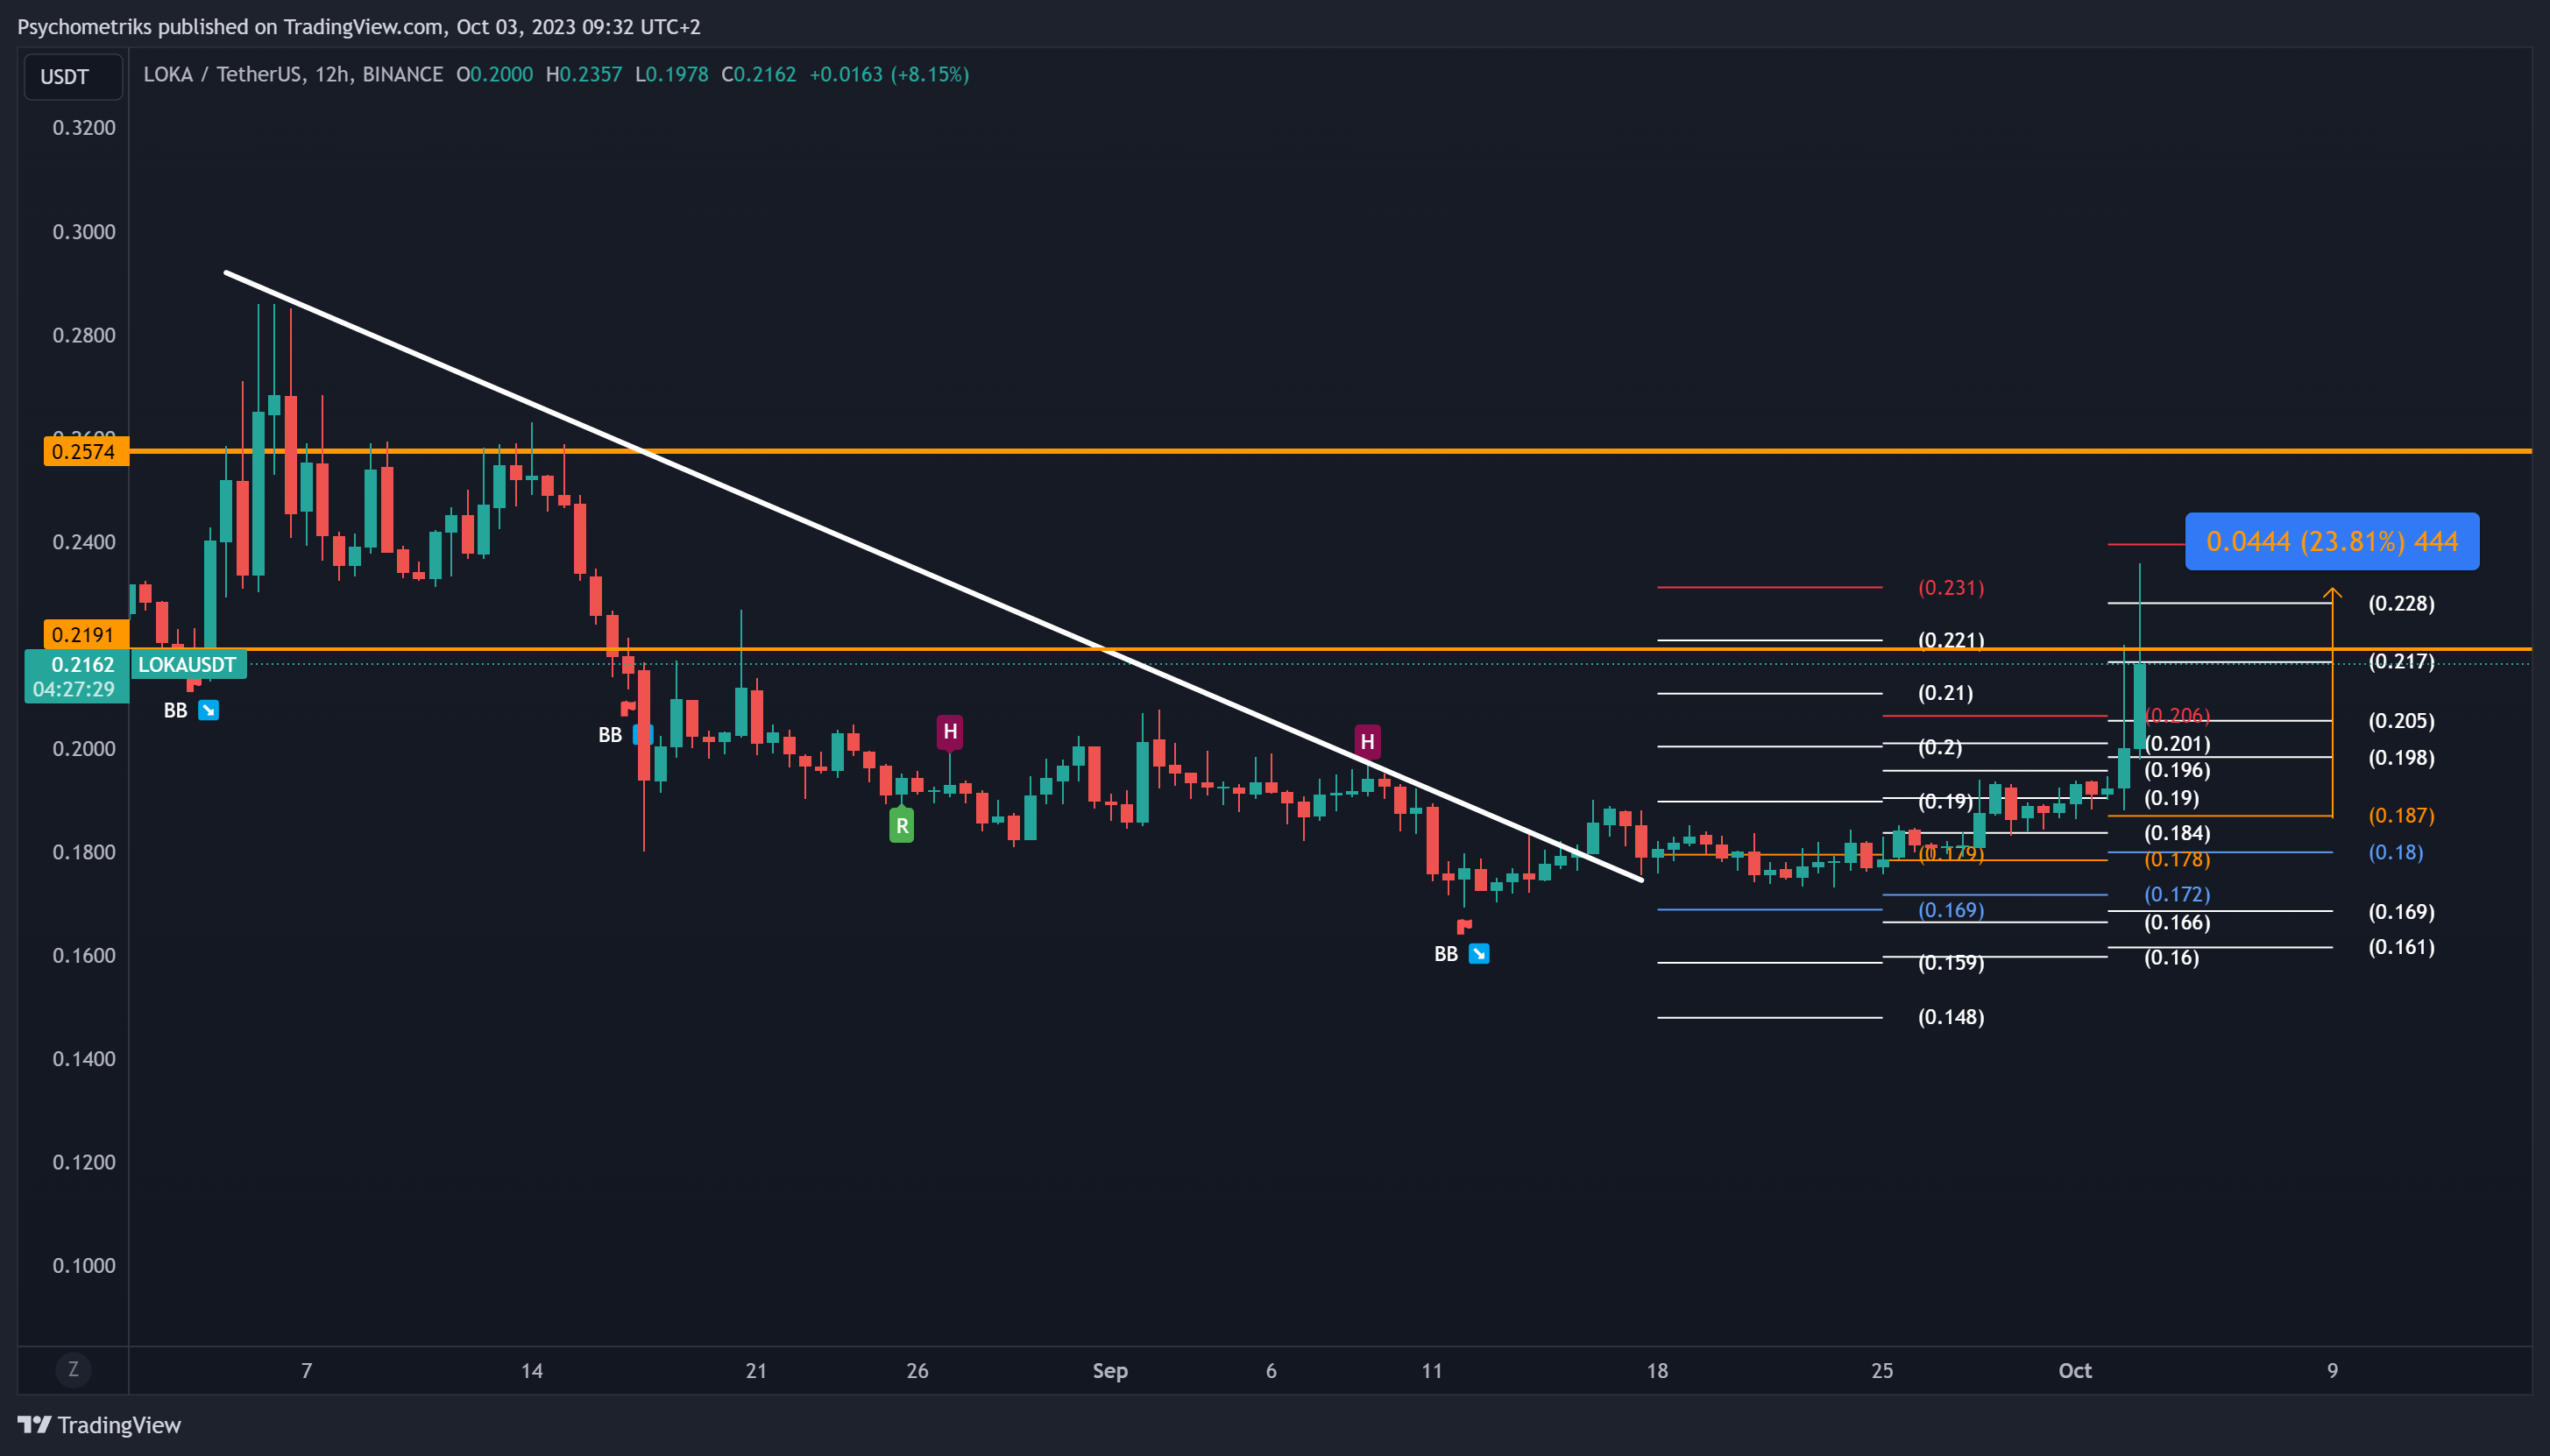Click the Oct date on time axis

[x=2075, y=1370]
